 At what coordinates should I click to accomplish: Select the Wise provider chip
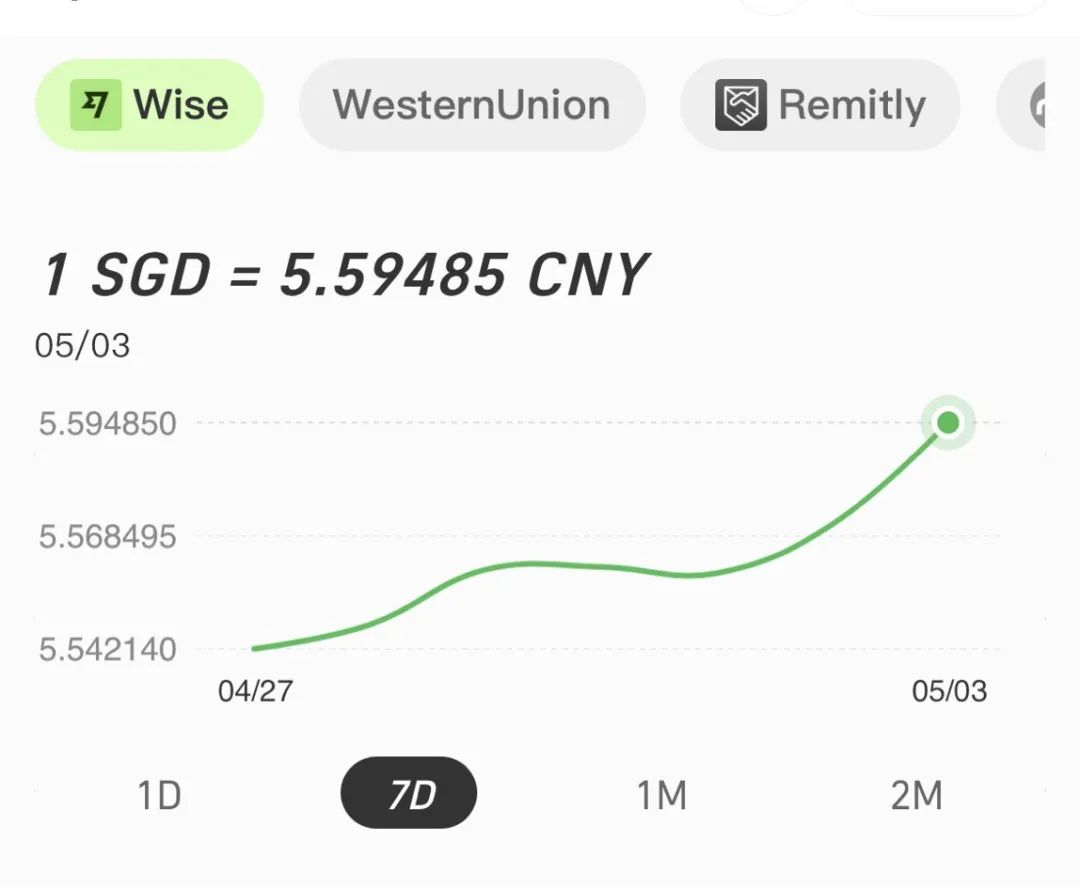(150, 105)
